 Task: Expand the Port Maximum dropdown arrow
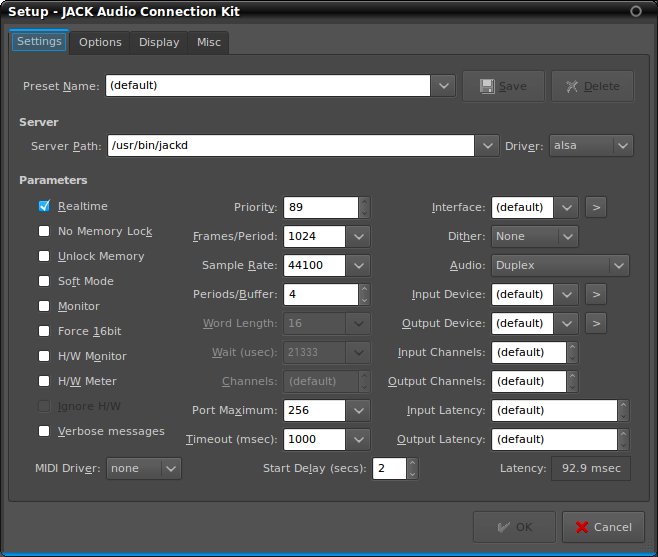click(358, 410)
